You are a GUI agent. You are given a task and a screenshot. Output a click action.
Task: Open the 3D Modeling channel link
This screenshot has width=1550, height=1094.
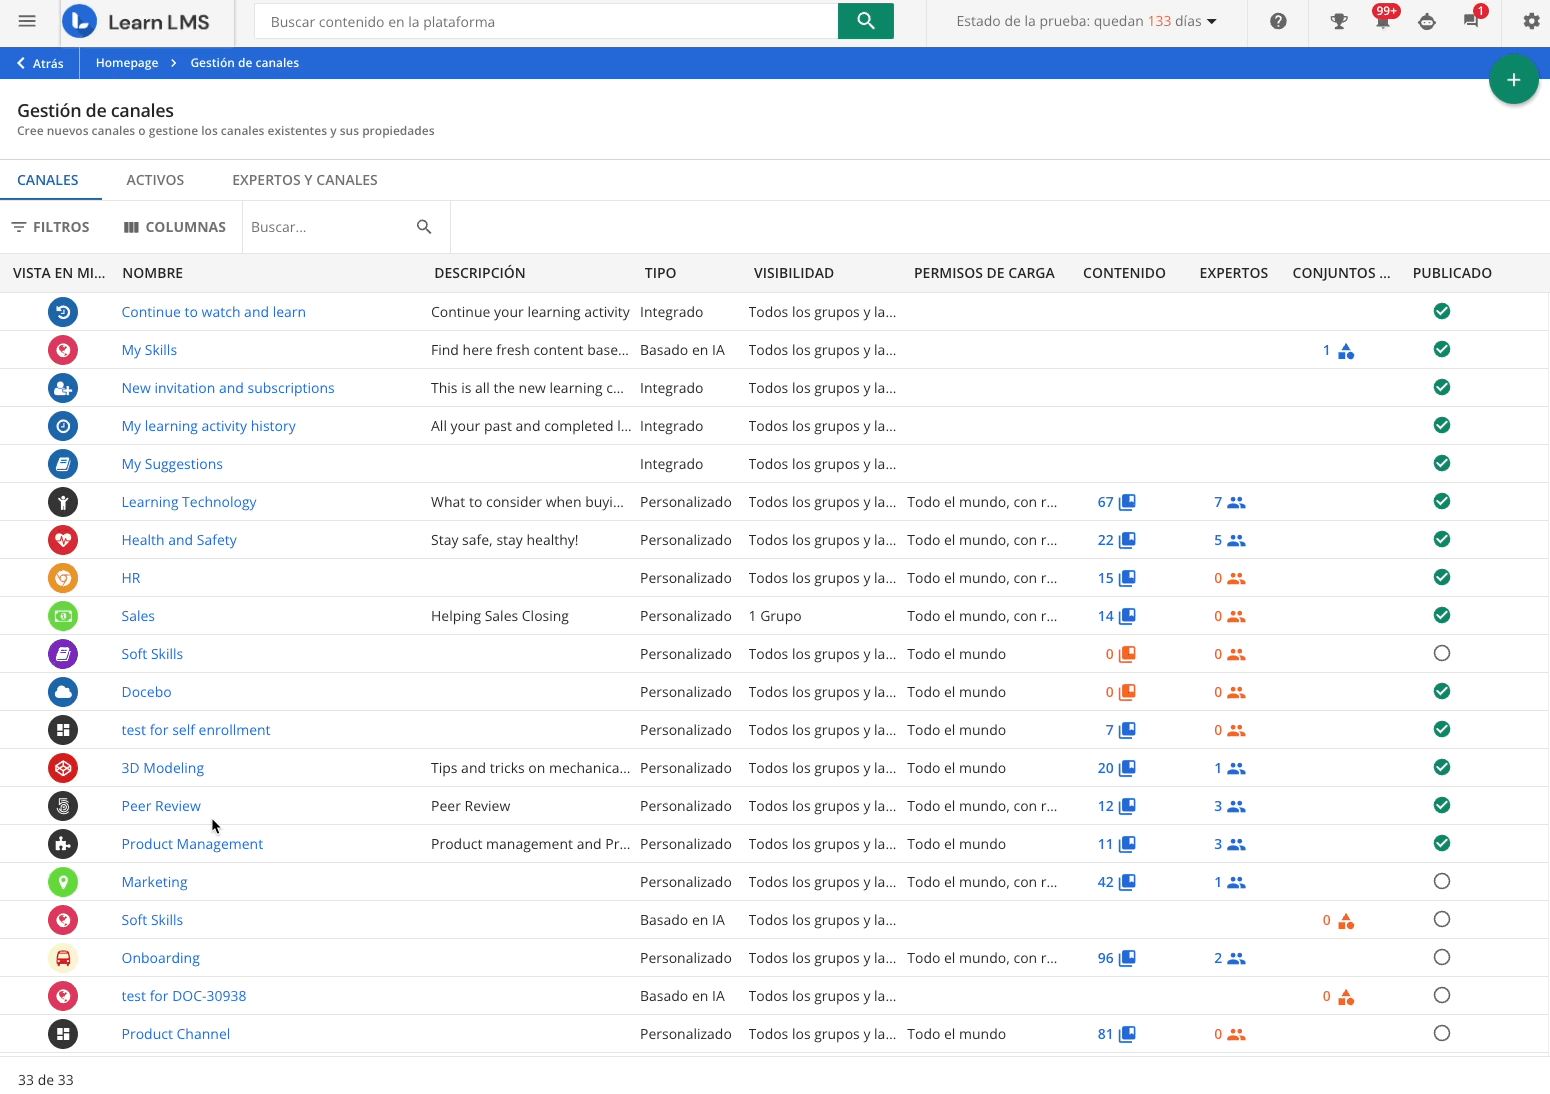coord(163,768)
